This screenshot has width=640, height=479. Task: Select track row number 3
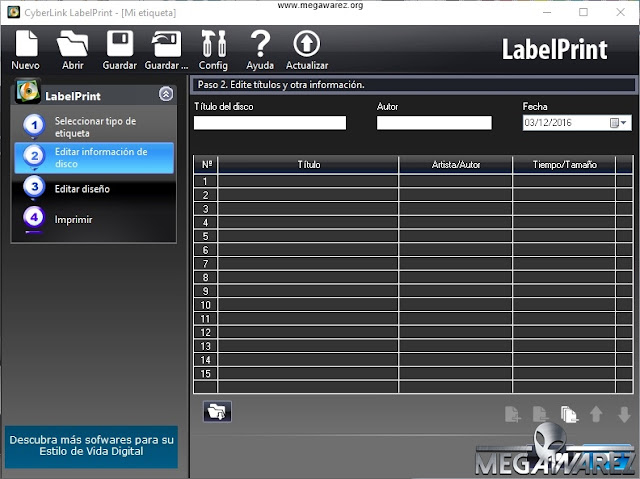pyautogui.click(x=206, y=209)
